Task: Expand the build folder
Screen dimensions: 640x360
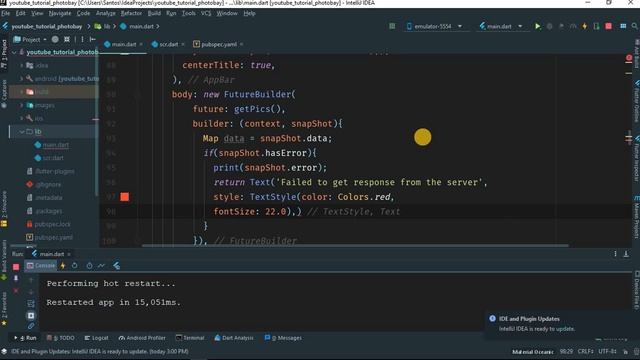Action: tap(22, 92)
